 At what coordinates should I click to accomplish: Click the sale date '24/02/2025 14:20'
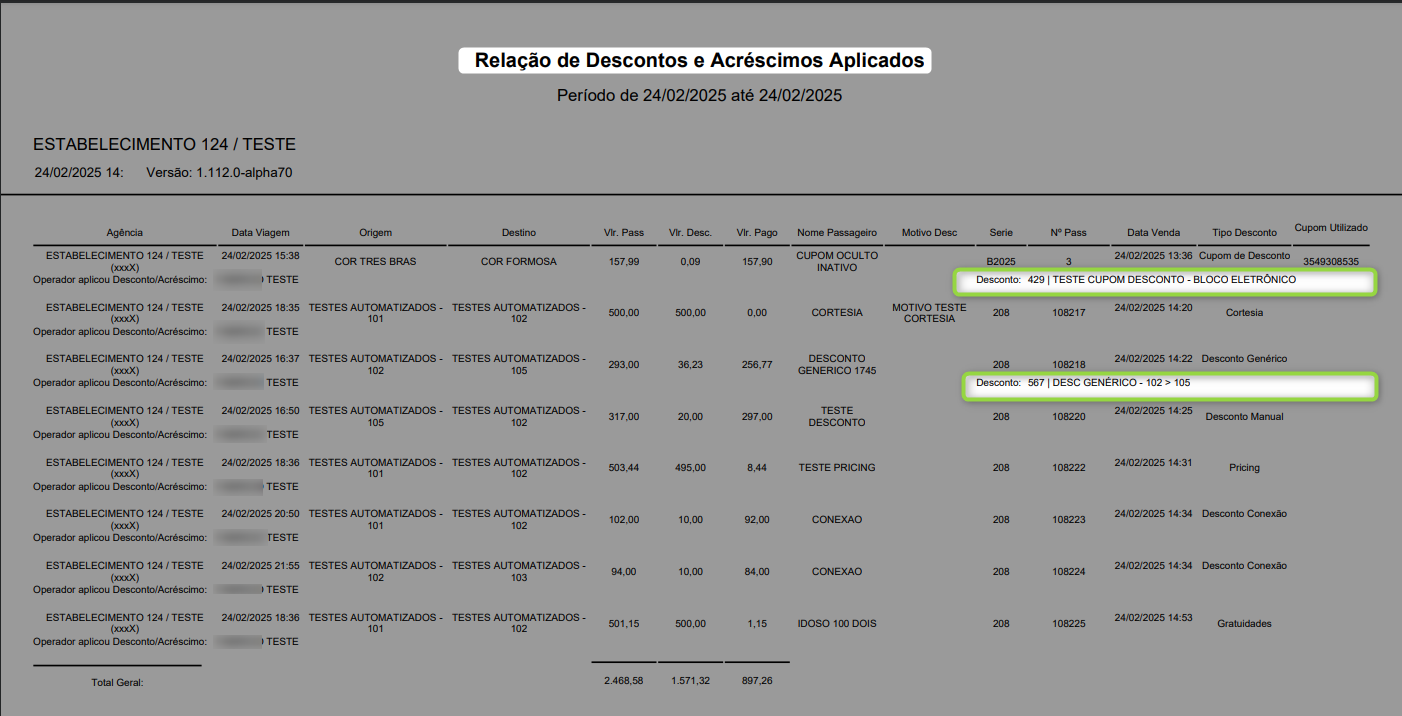pyautogui.click(x=1154, y=307)
